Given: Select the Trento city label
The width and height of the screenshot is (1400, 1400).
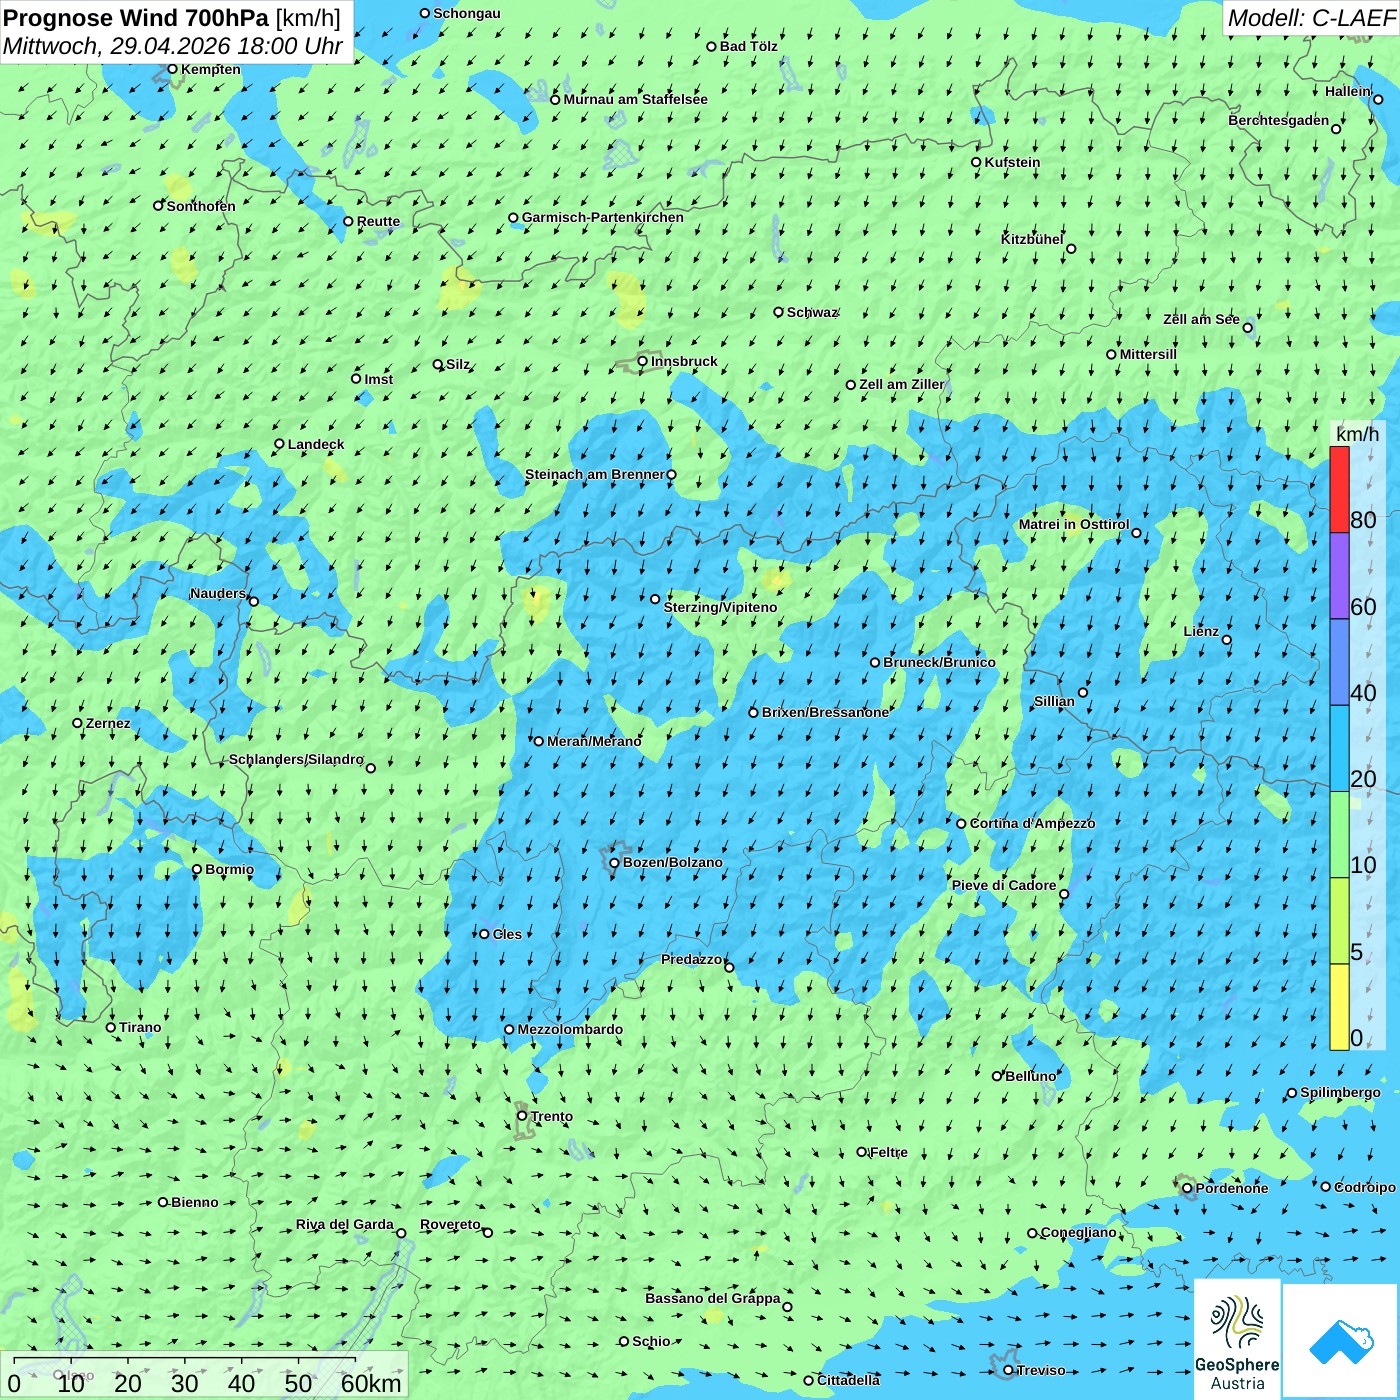Looking at the screenshot, I should pos(551,1116).
